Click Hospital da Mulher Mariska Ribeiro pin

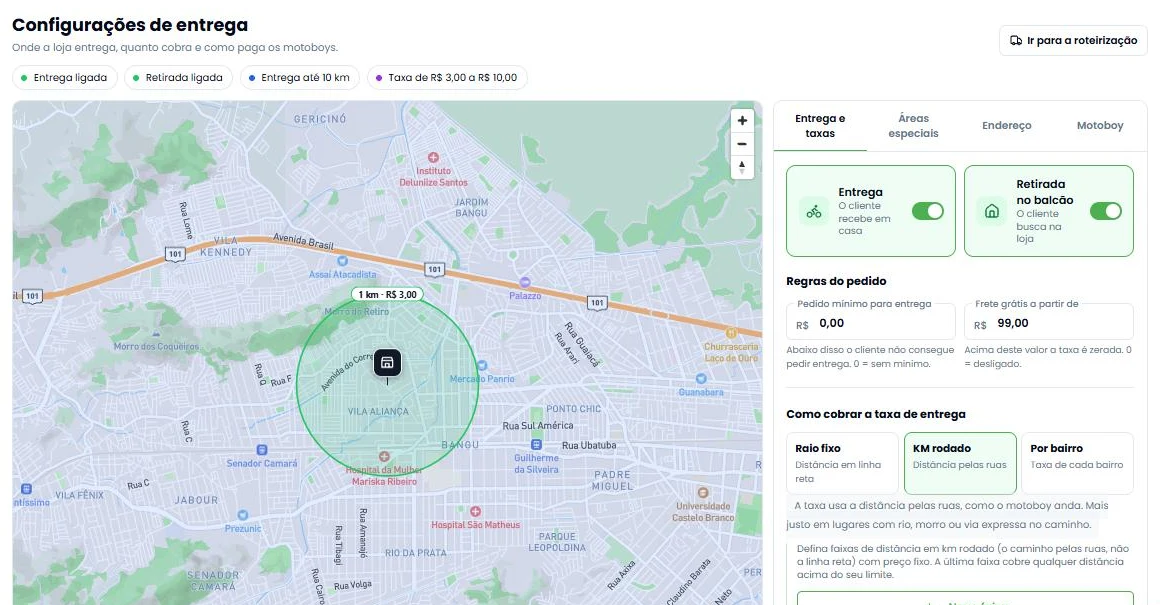[x=384, y=456]
